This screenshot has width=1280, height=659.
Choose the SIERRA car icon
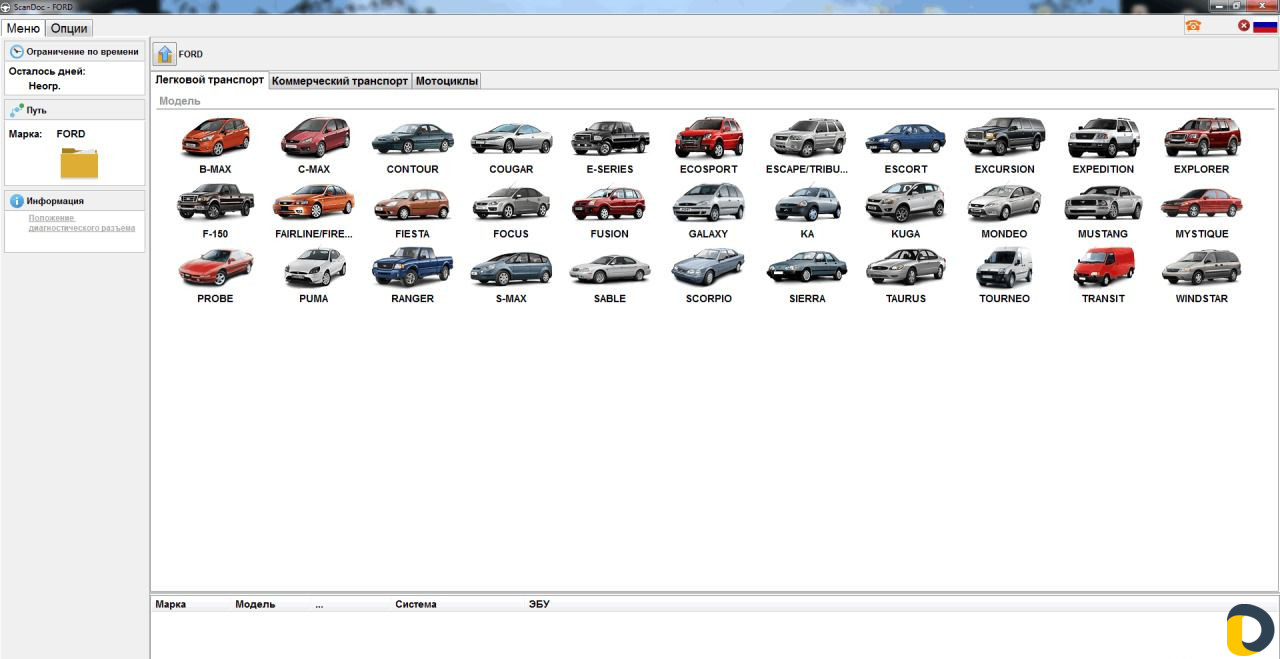pos(807,267)
